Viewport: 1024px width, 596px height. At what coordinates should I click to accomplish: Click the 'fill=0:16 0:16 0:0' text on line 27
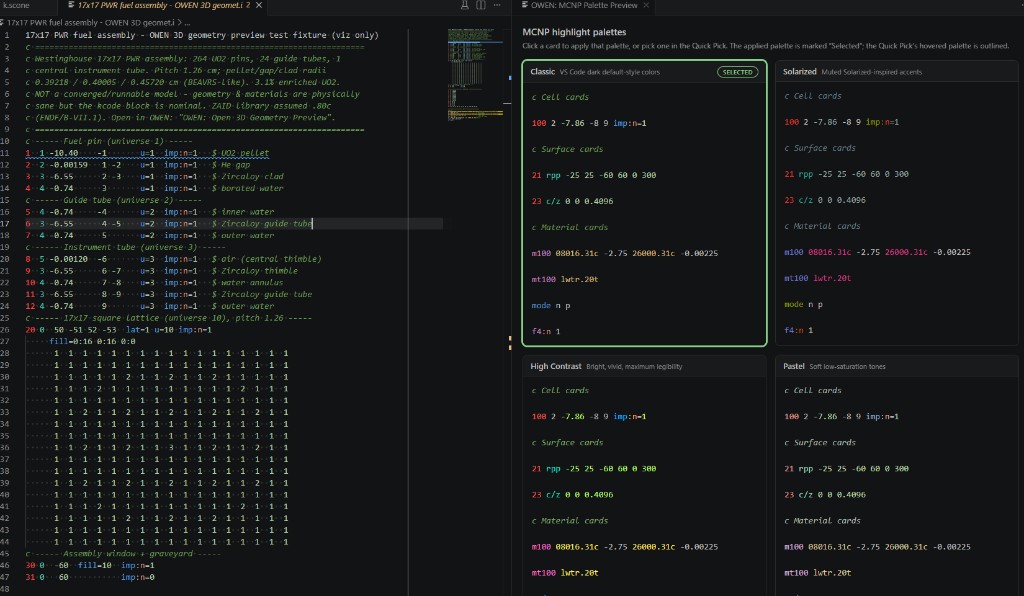click(93, 341)
